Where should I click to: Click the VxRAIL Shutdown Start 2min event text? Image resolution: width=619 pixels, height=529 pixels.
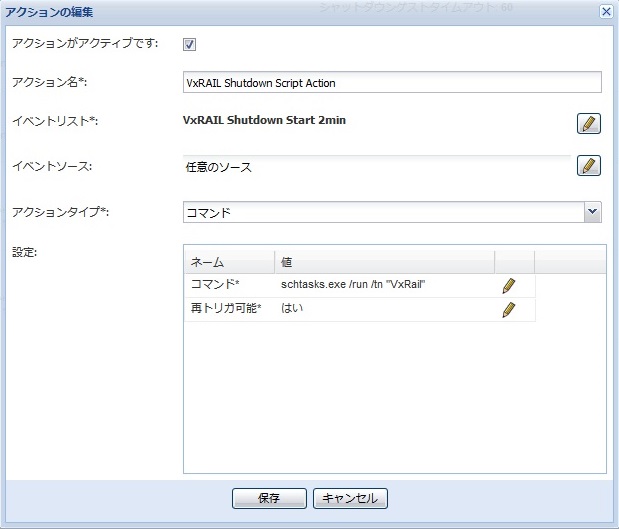point(264,121)
